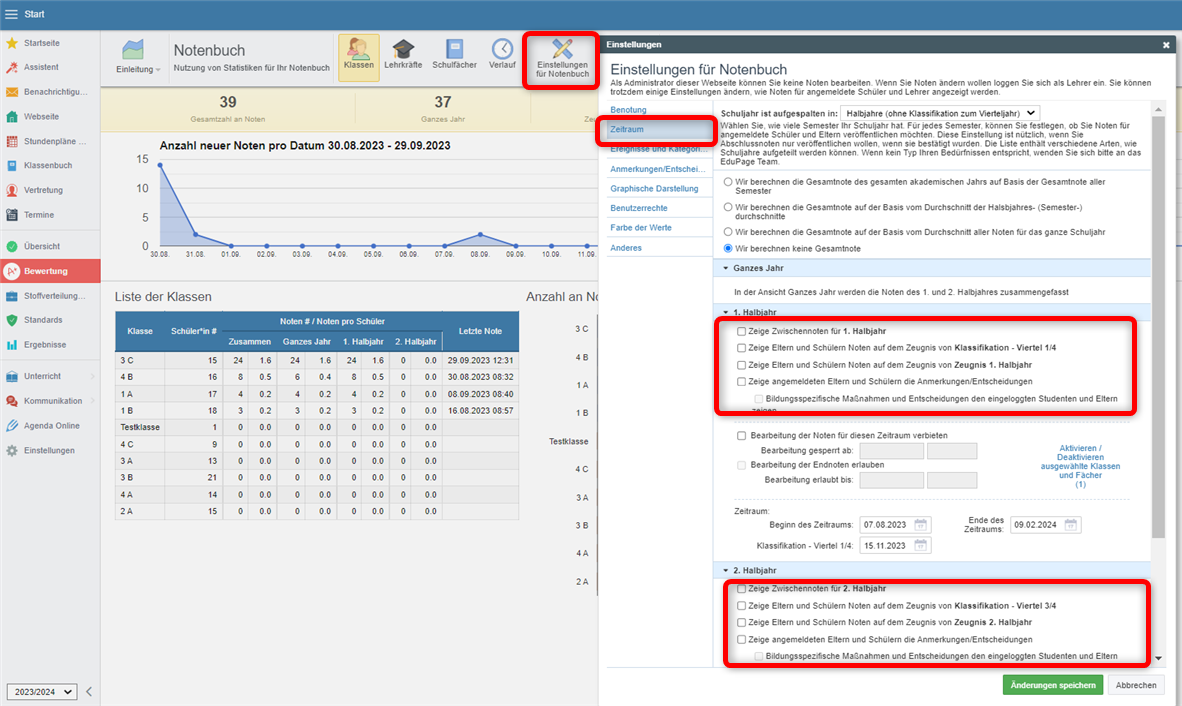Select the Bewertung sidebar icon
1182x706 pixels.
[x=12, y=271]
